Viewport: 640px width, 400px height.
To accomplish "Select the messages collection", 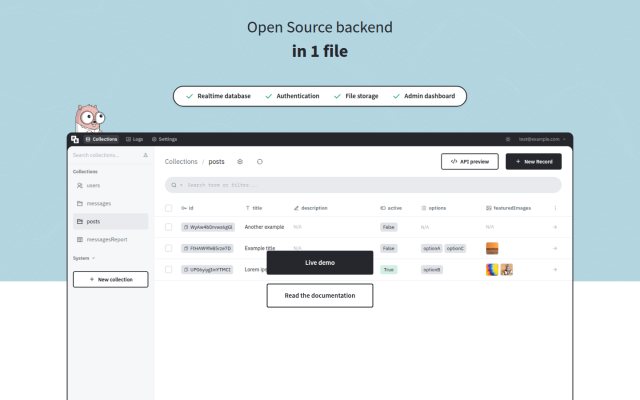I will pyautogui.click(x=111, y=203).
